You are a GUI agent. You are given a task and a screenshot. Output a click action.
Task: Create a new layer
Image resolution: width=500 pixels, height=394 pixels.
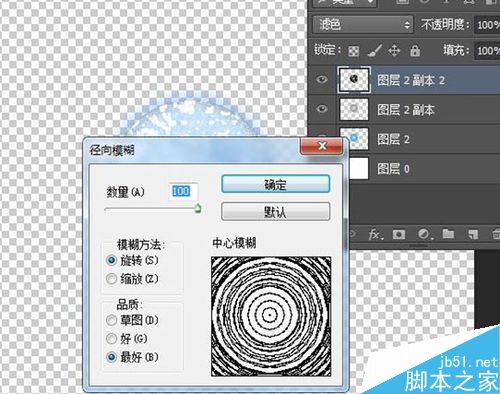(473, 234)
